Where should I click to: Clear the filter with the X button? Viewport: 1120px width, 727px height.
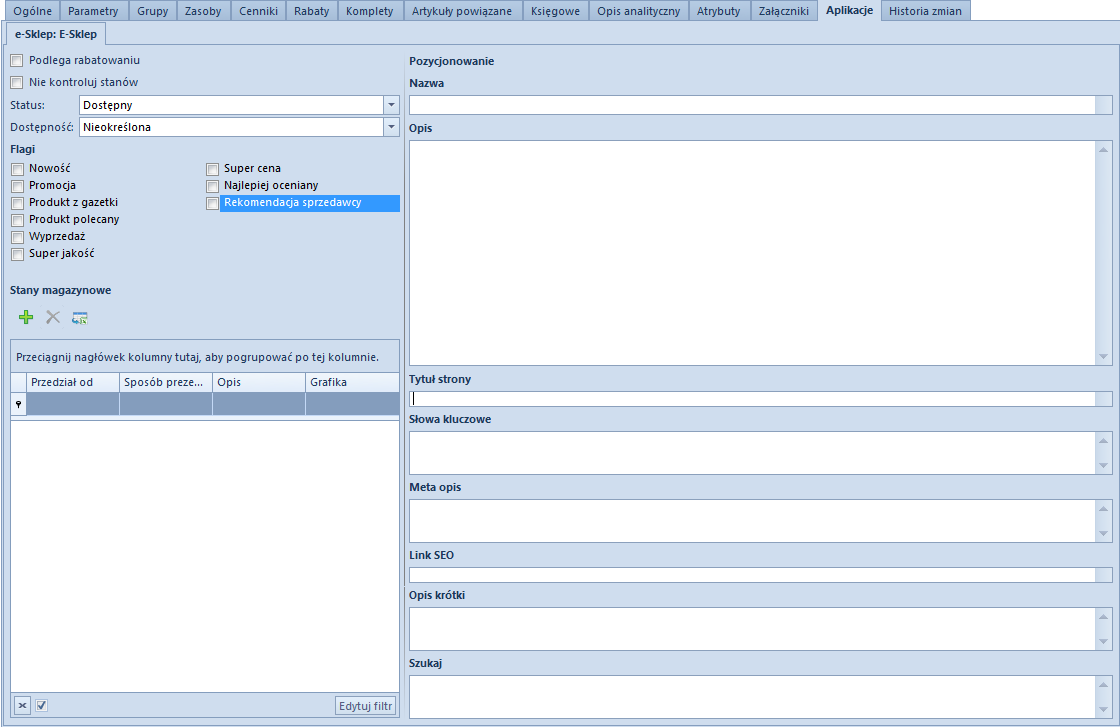pos(22,706)
